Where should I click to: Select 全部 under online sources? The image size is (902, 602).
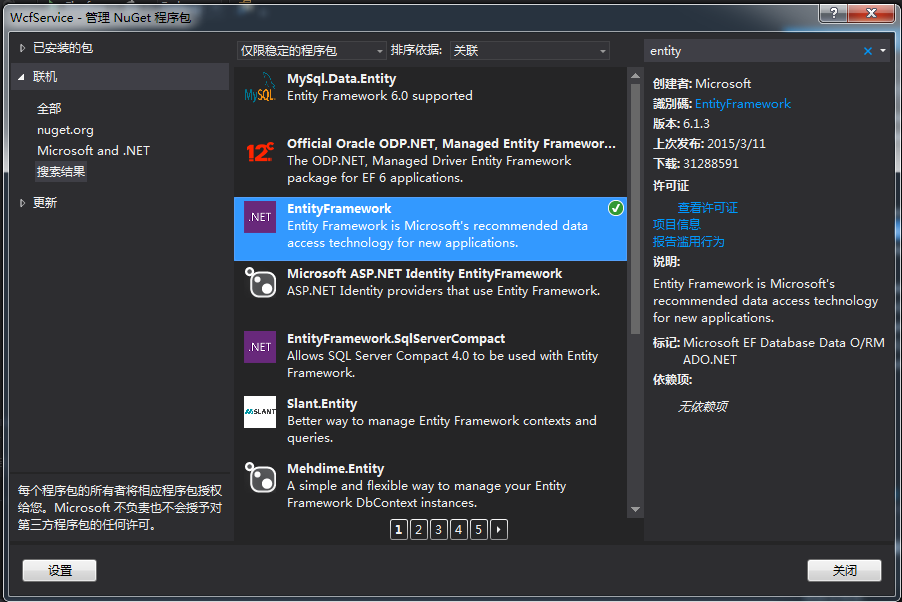49,109
